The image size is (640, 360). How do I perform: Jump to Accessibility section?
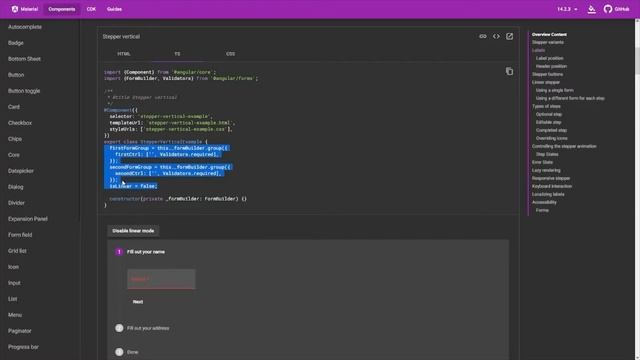(x=544, y=202)
